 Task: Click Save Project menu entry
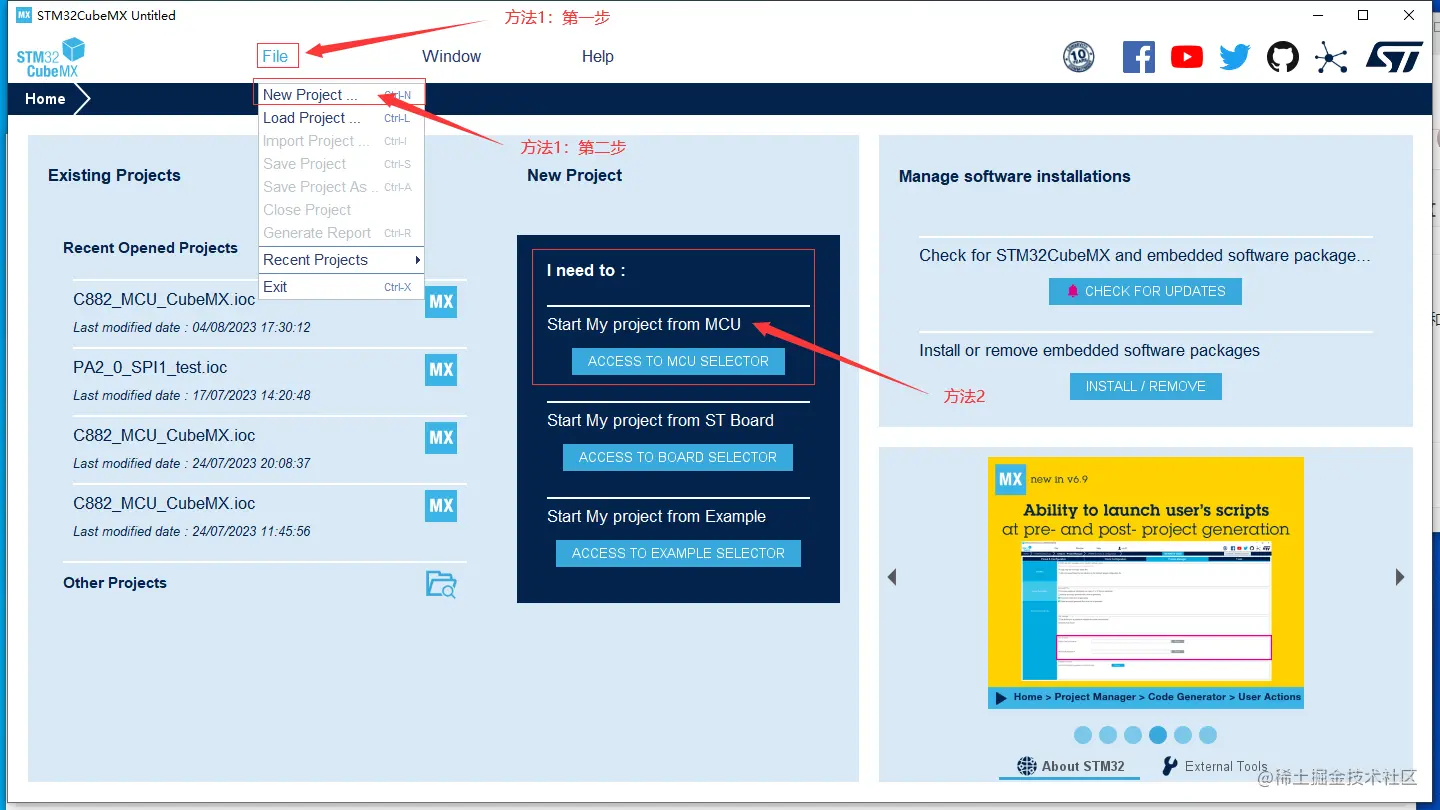point(341,164)
